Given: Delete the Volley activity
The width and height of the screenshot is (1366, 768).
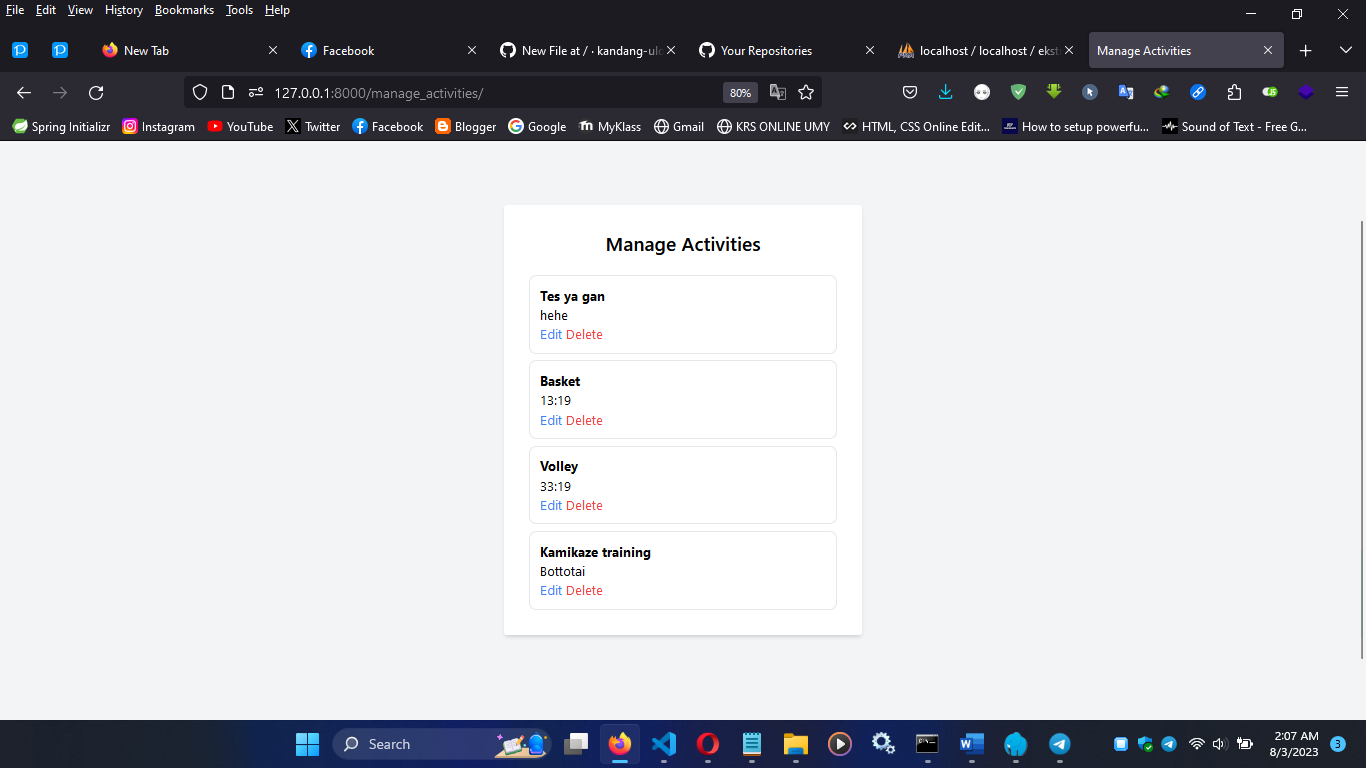Looking at the screenshot, I should pyautogui.click(x=584, y=505).
